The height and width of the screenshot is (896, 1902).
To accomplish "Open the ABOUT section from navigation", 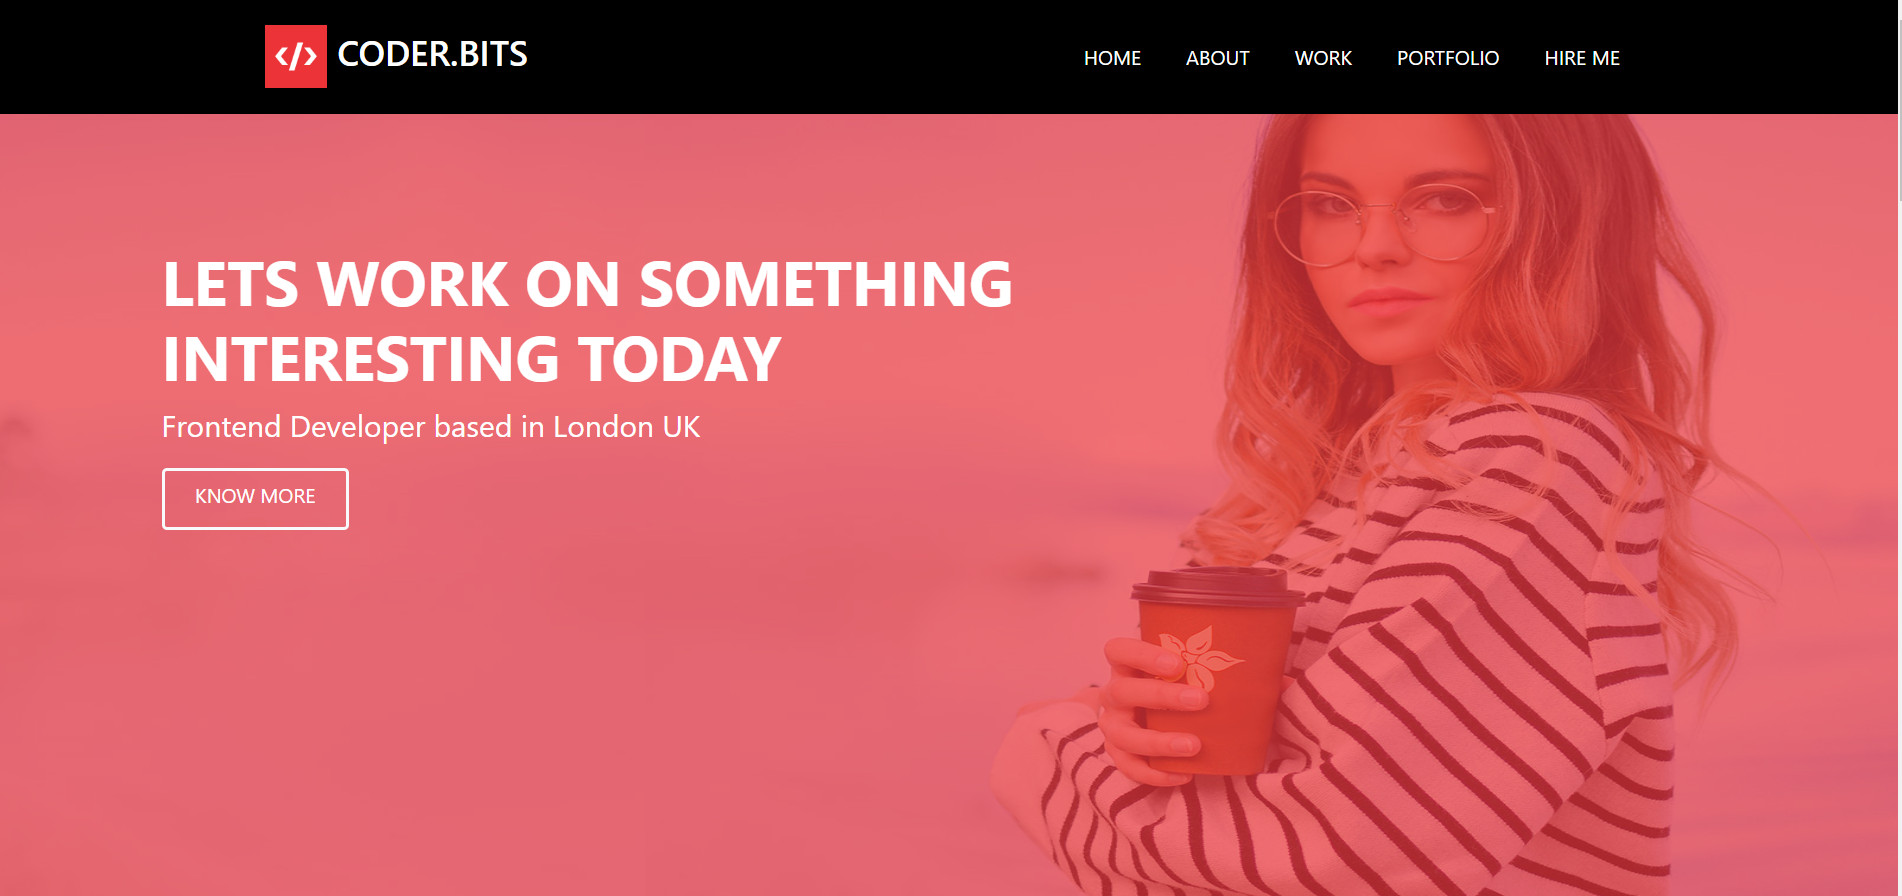I will [1217, 58].
